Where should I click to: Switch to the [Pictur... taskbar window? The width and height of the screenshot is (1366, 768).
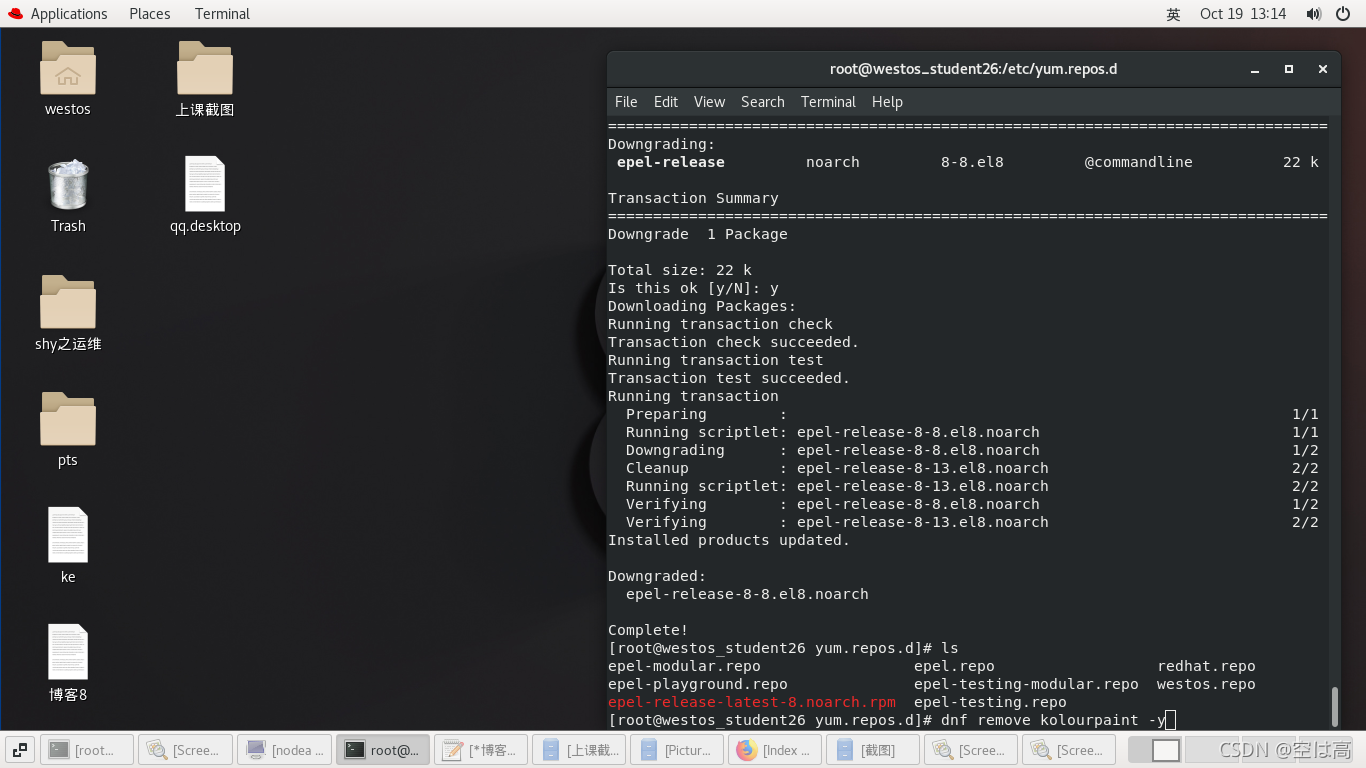click(677, 750)
